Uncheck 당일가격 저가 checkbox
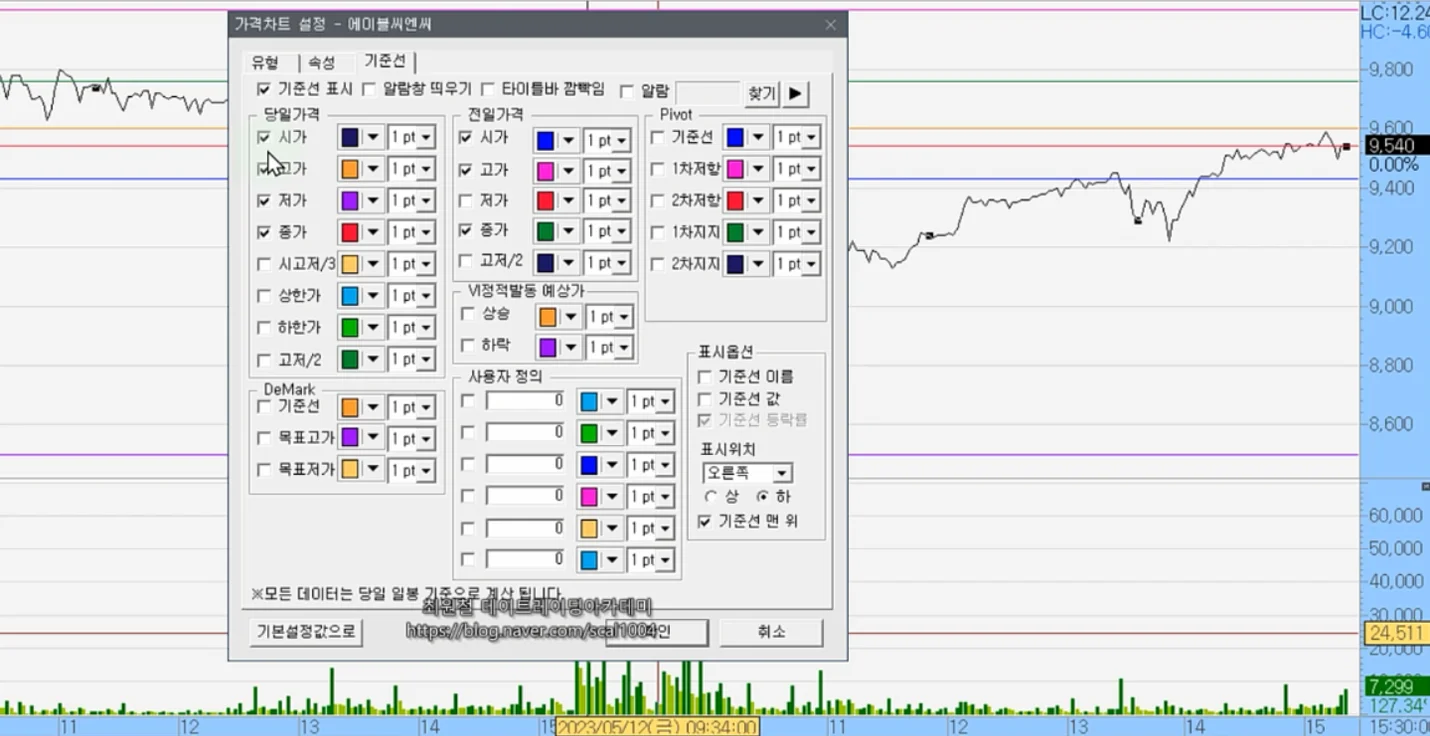This screenshot has width=1430, height=736. (264, 200)
